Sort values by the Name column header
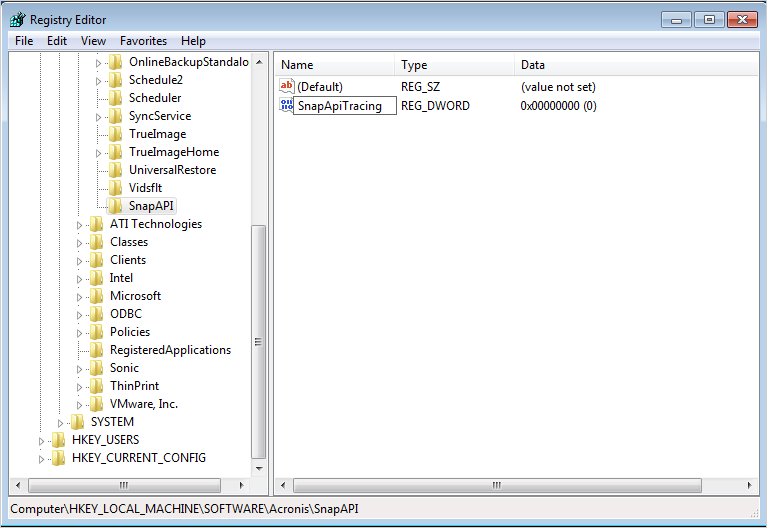767x528 pixels. (x=334, y=65)
